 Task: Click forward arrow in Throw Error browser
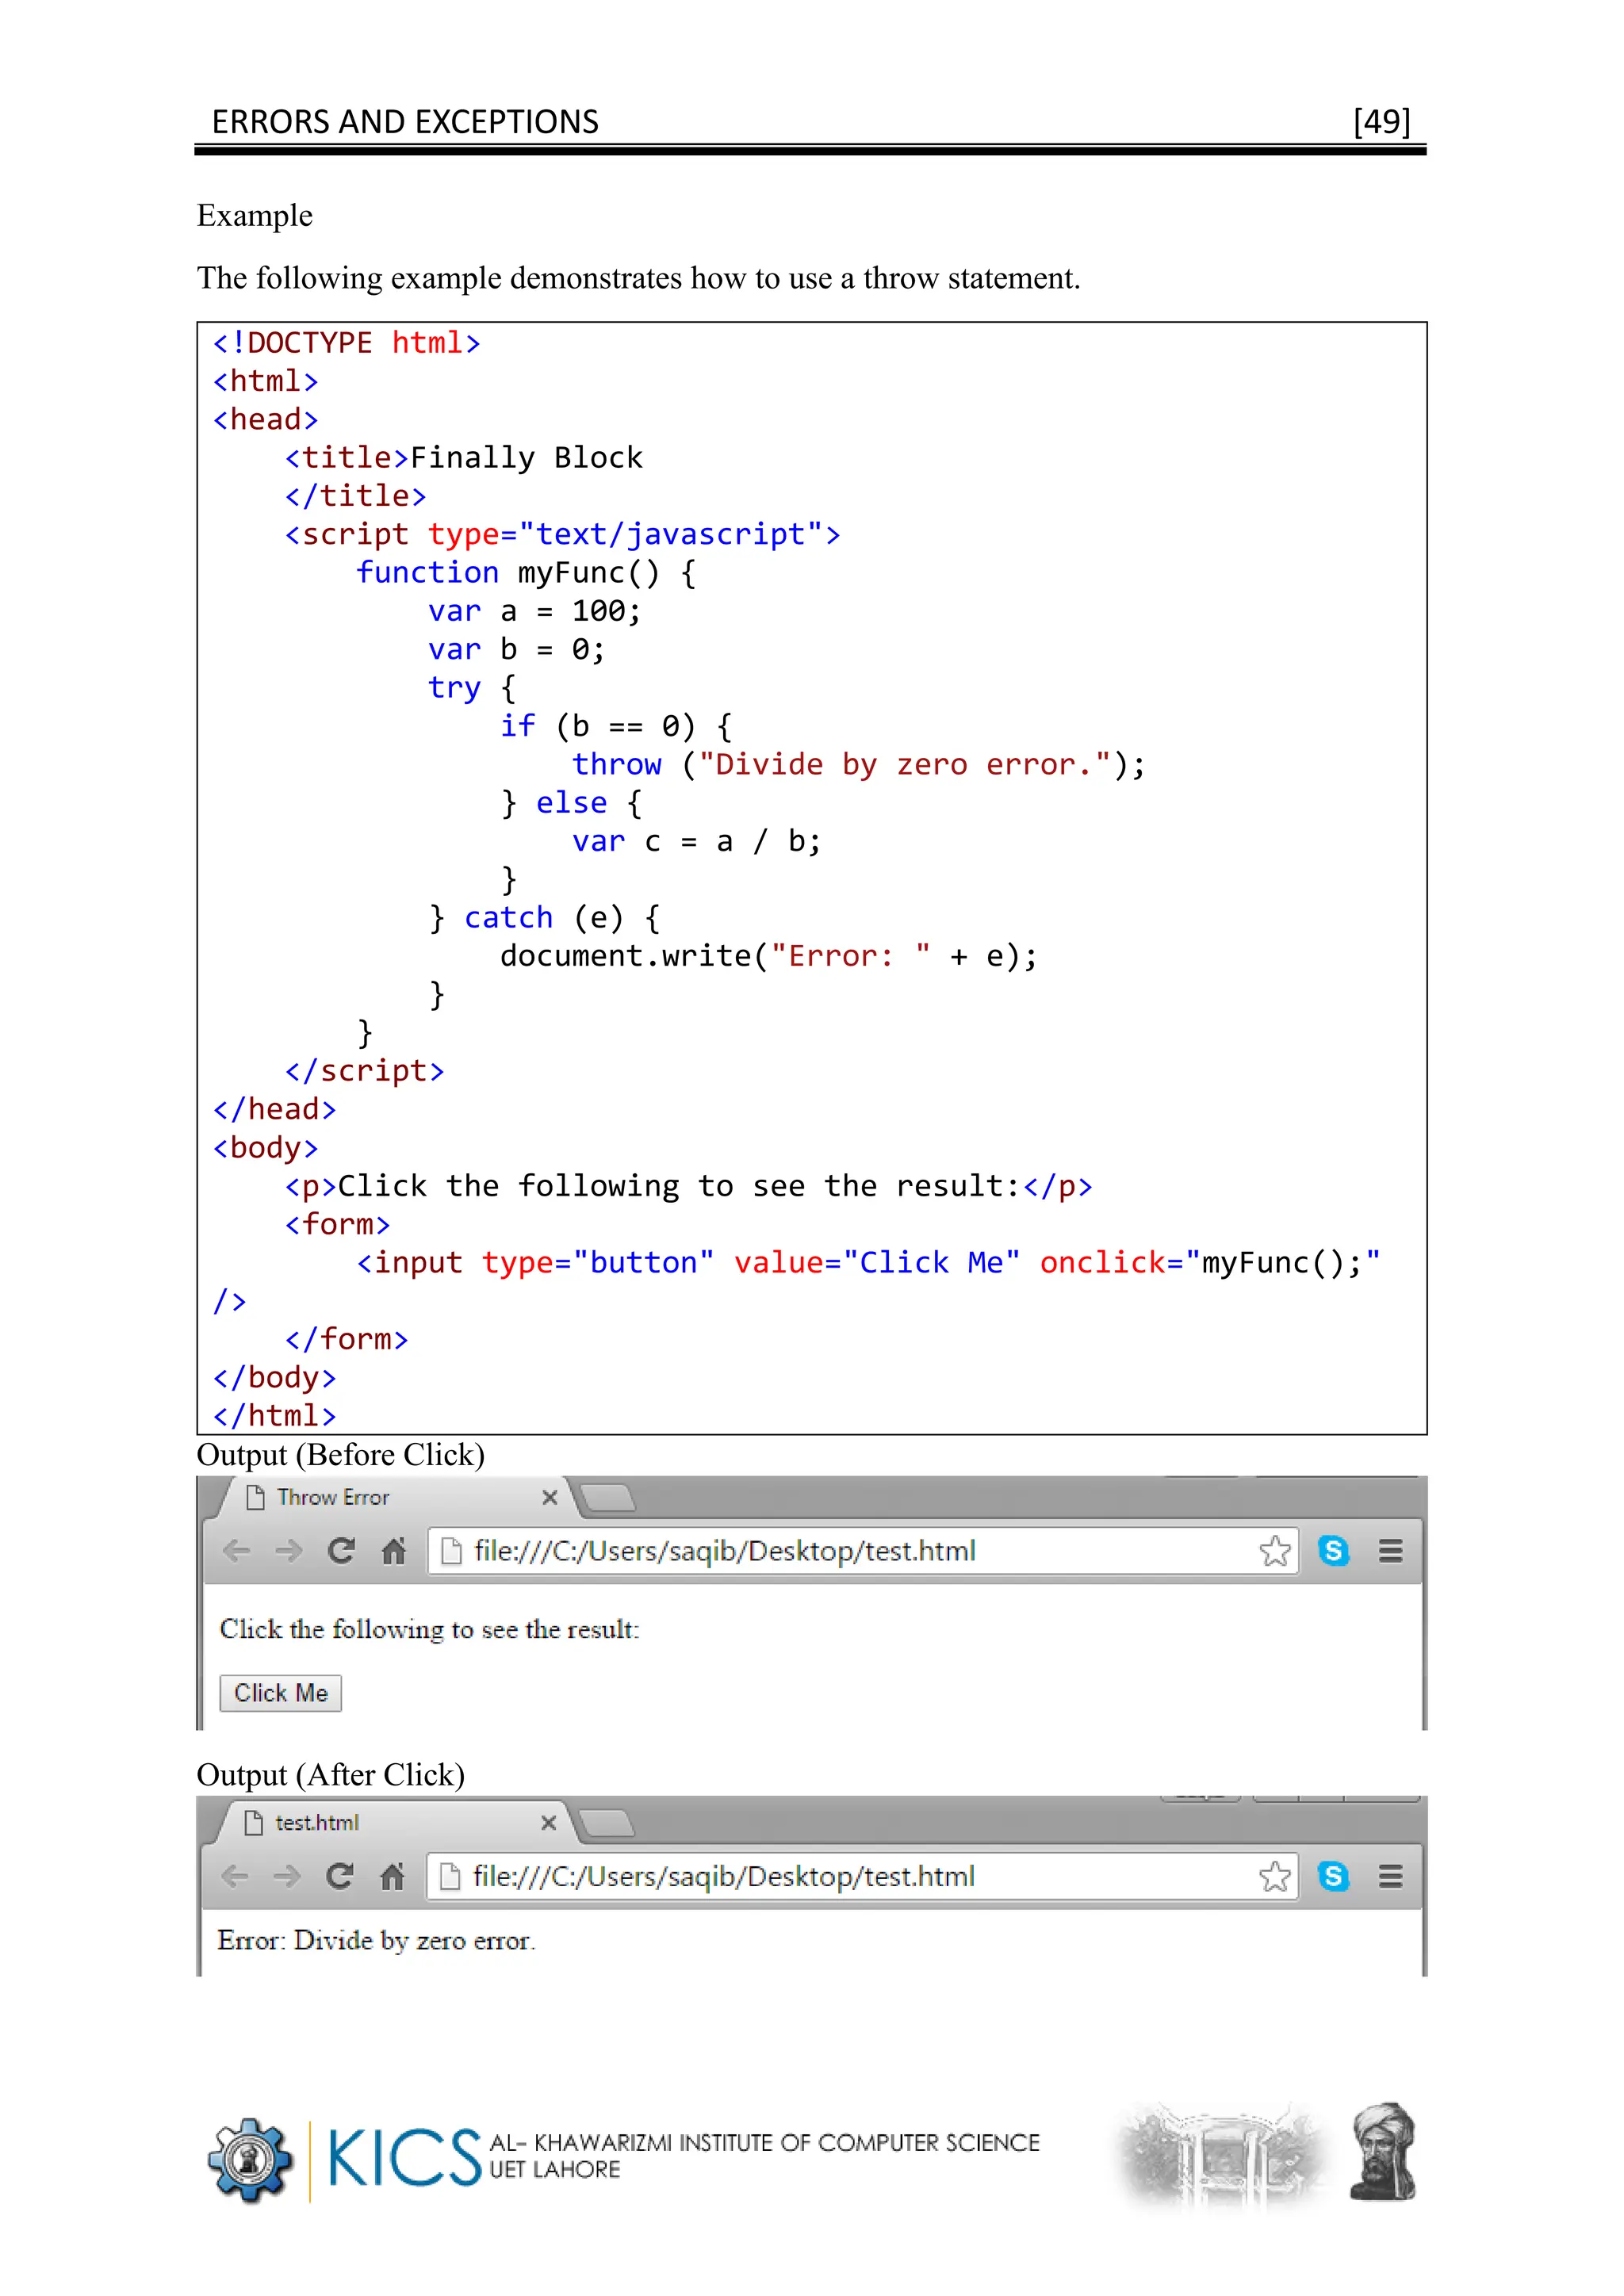click(288, 1551)
